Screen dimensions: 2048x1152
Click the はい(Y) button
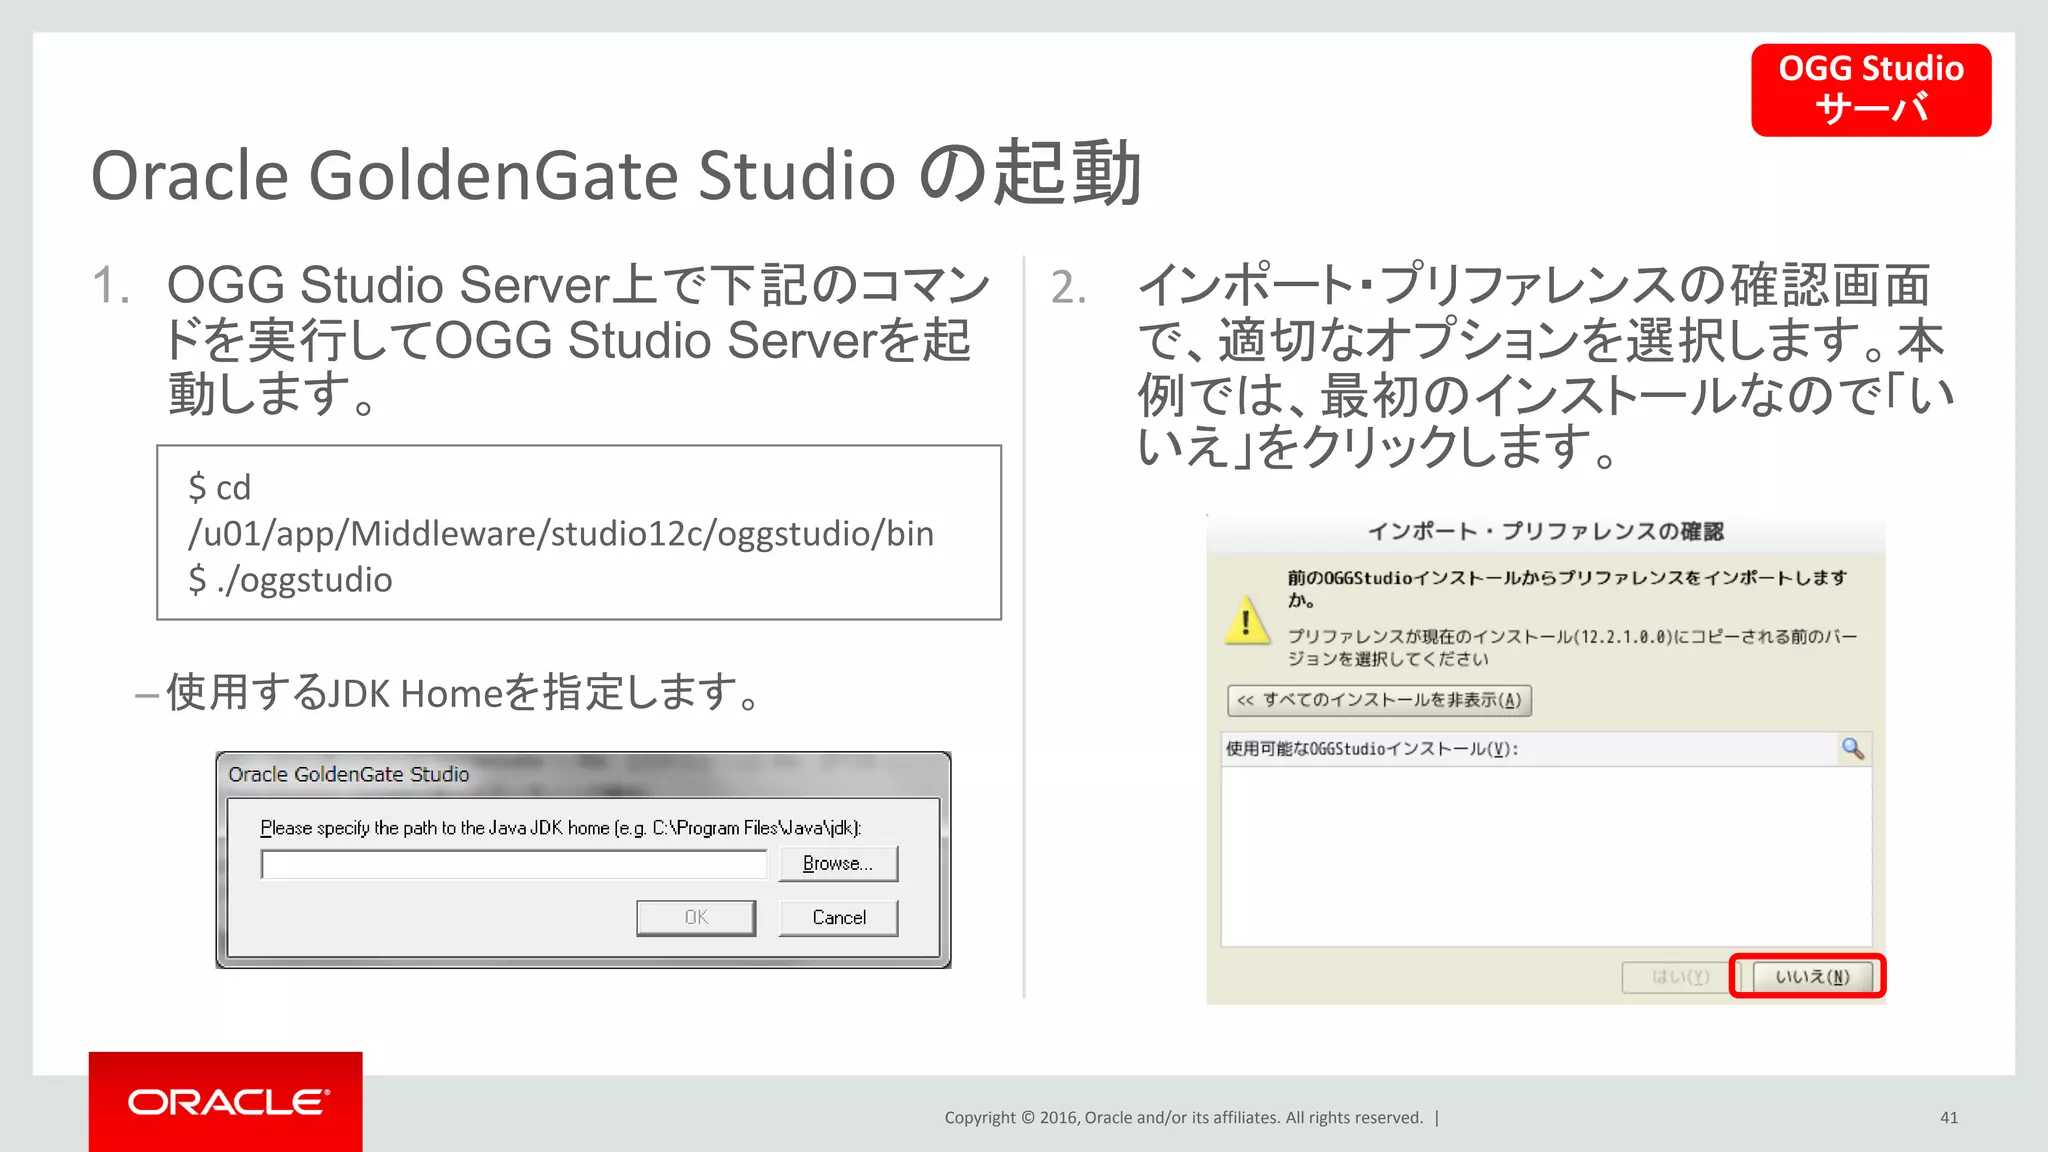point(1680,976)
